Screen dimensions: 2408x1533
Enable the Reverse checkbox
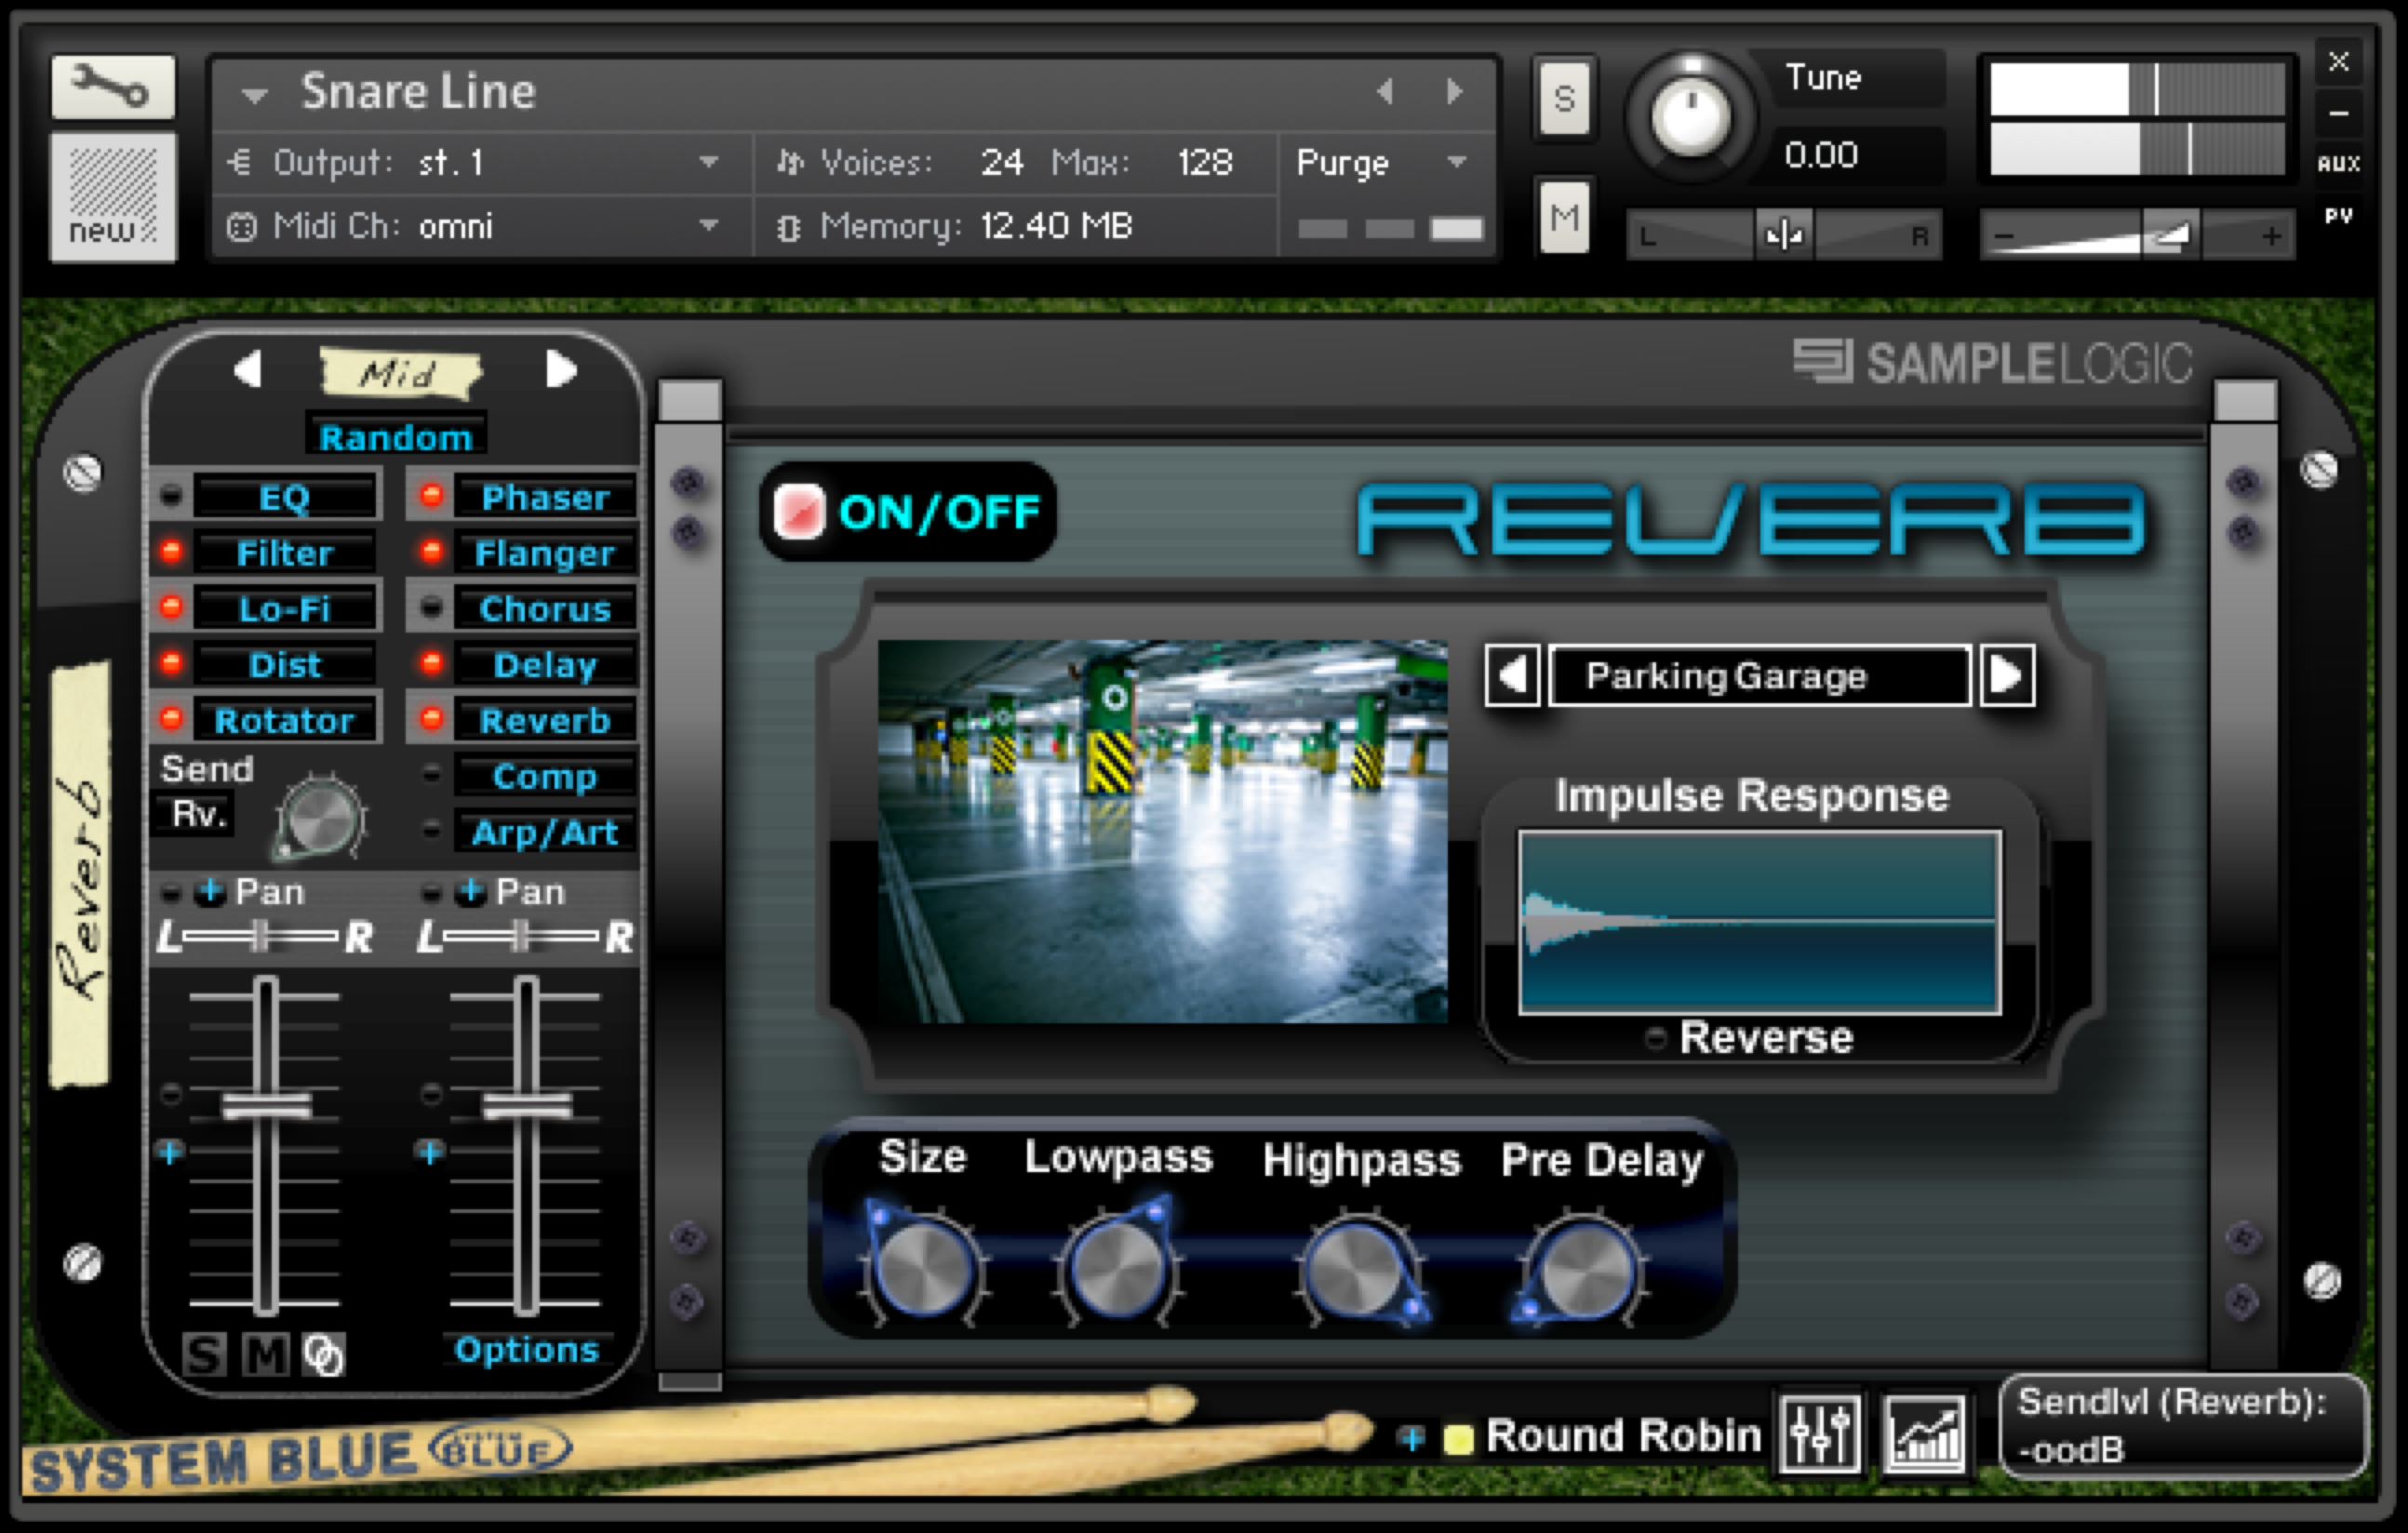click(x=1656, y=1038)
